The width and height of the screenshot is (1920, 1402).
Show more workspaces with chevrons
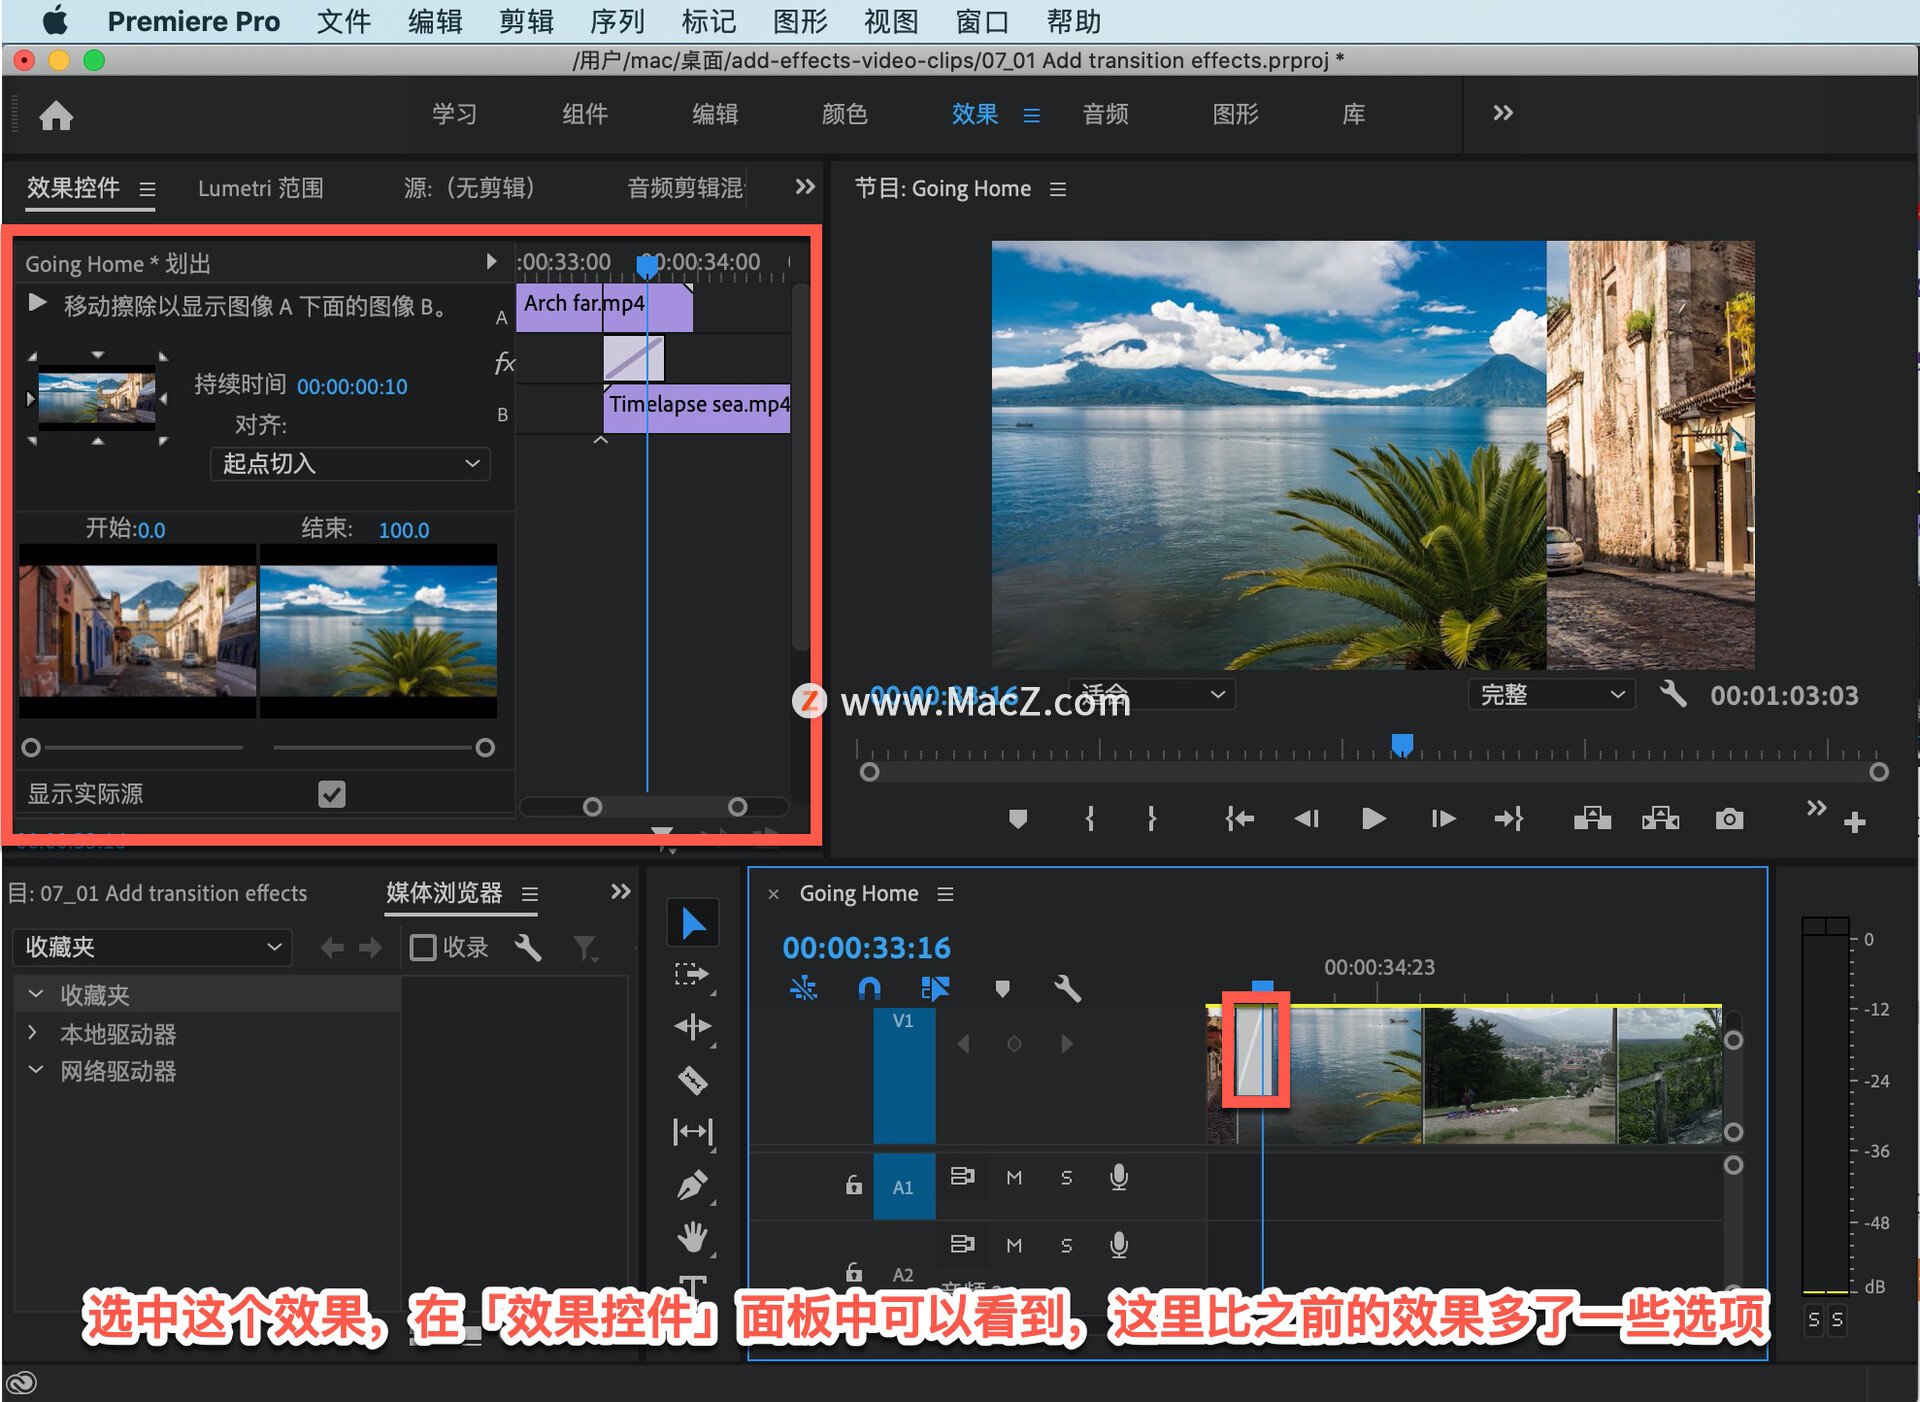[1502, 113]
